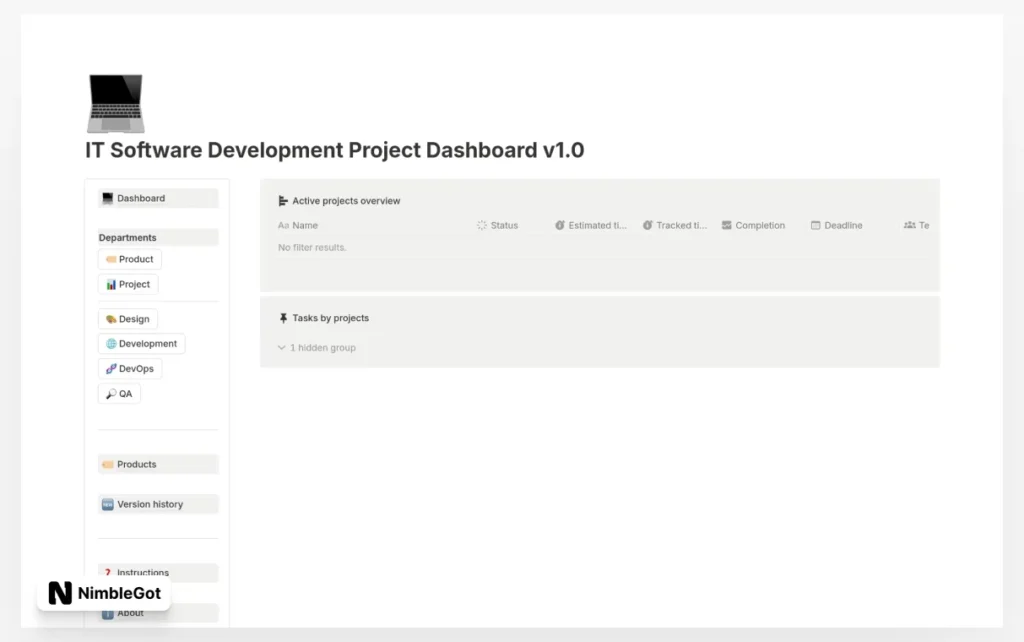Open the Design department page
Image resolution: width=1024 pixels, height=642 pixels.
pos(128,319)
